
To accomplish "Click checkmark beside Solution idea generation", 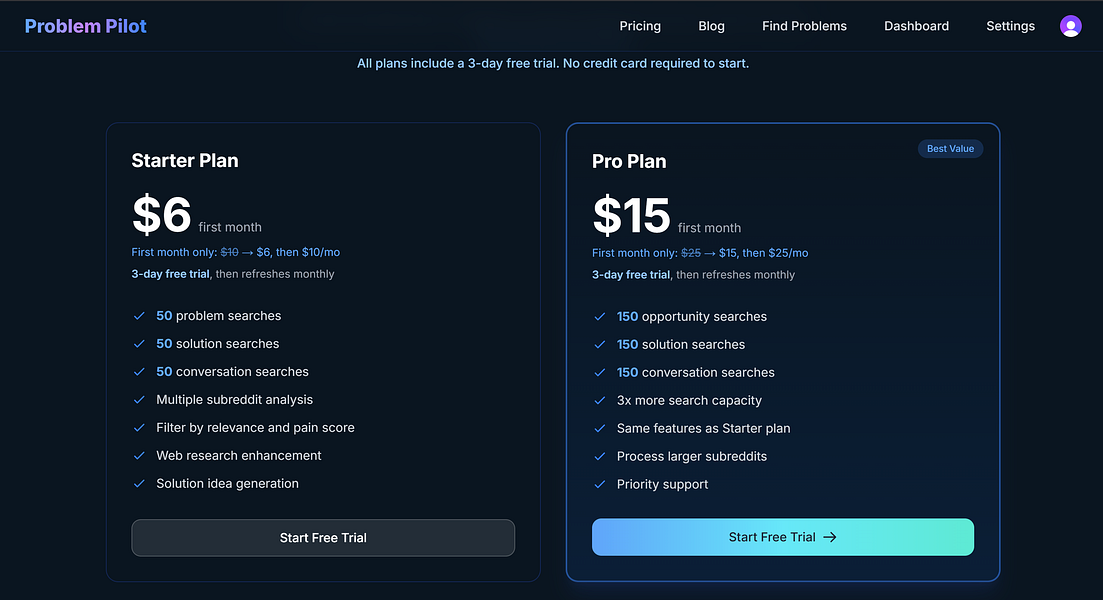I will coord(139,484).
